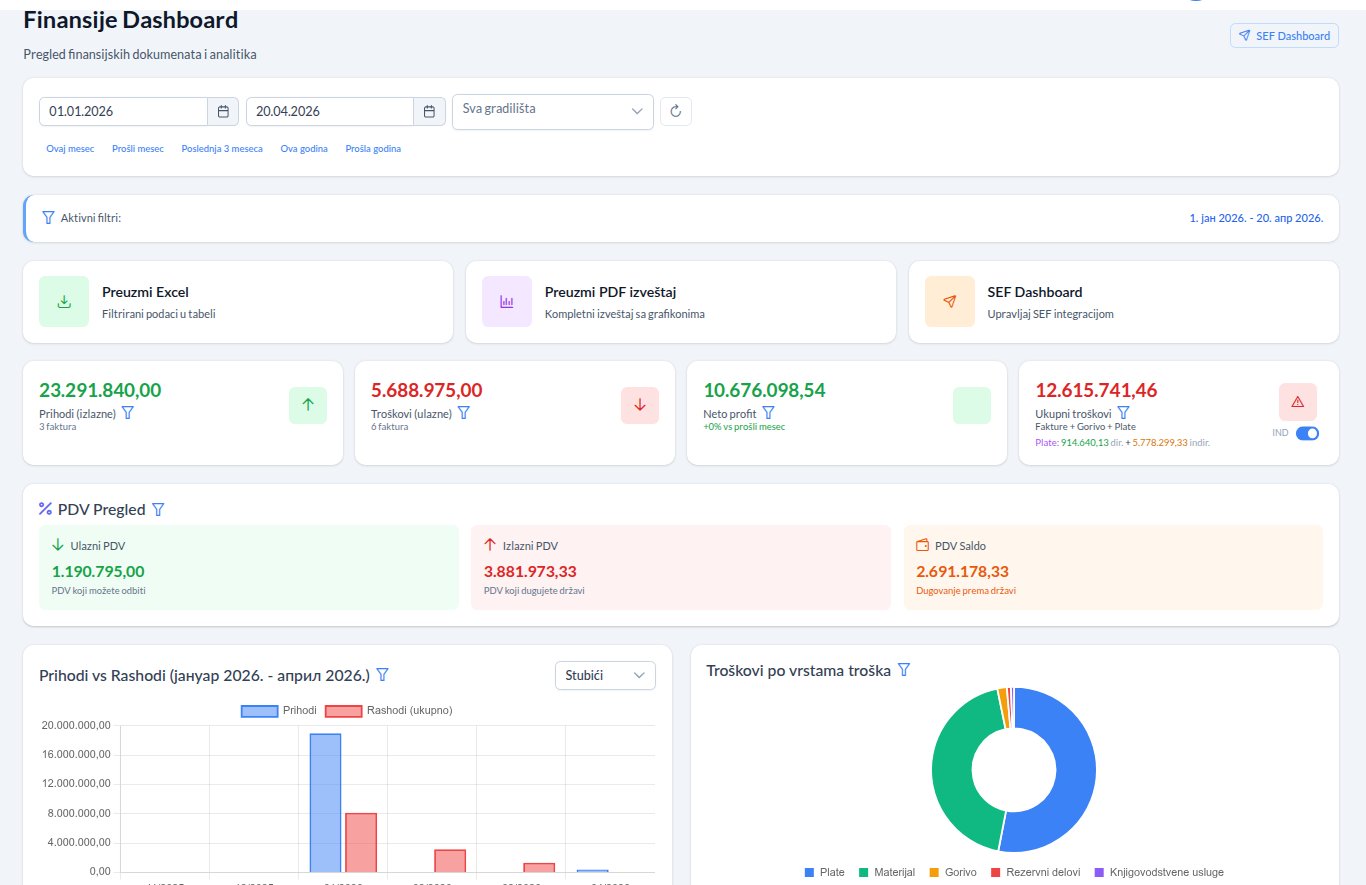Open the Stubići chart type dropdown
Screen dimensions: 1366x885
point(605,676)
